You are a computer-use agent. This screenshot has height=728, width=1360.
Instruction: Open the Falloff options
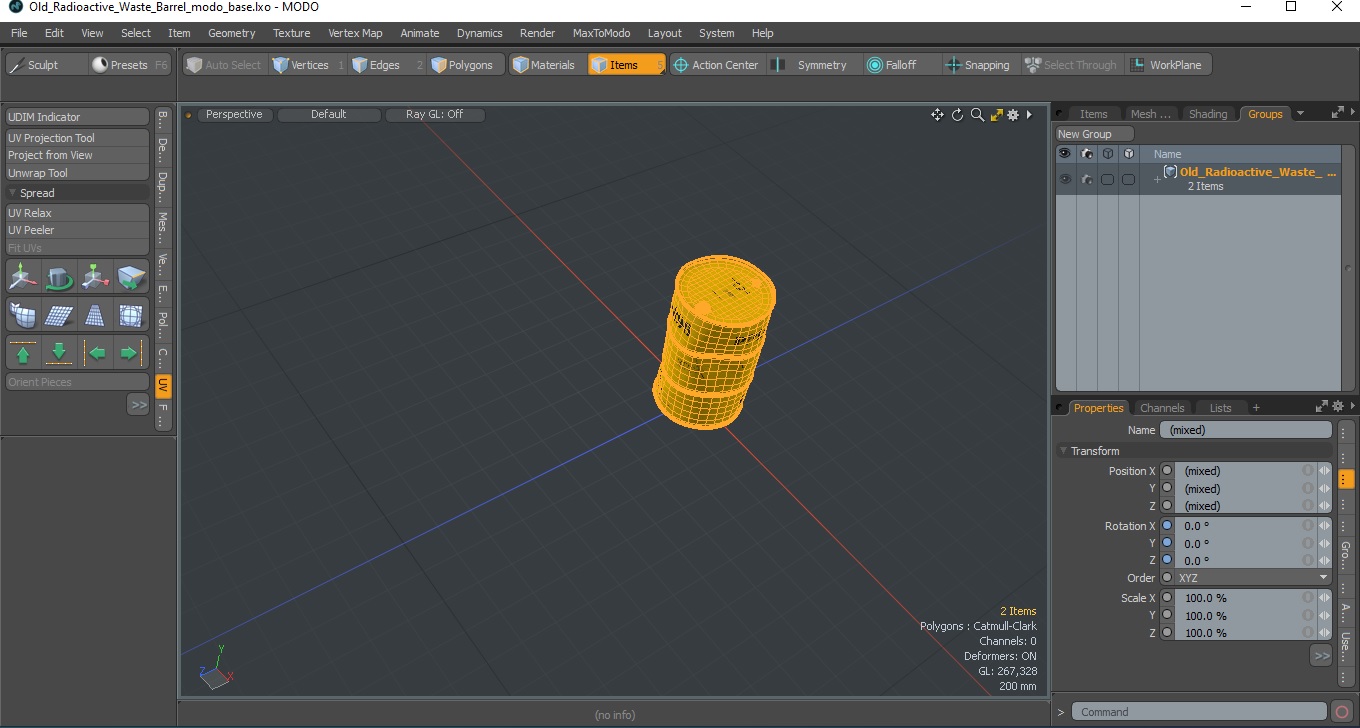click(900, 65)
